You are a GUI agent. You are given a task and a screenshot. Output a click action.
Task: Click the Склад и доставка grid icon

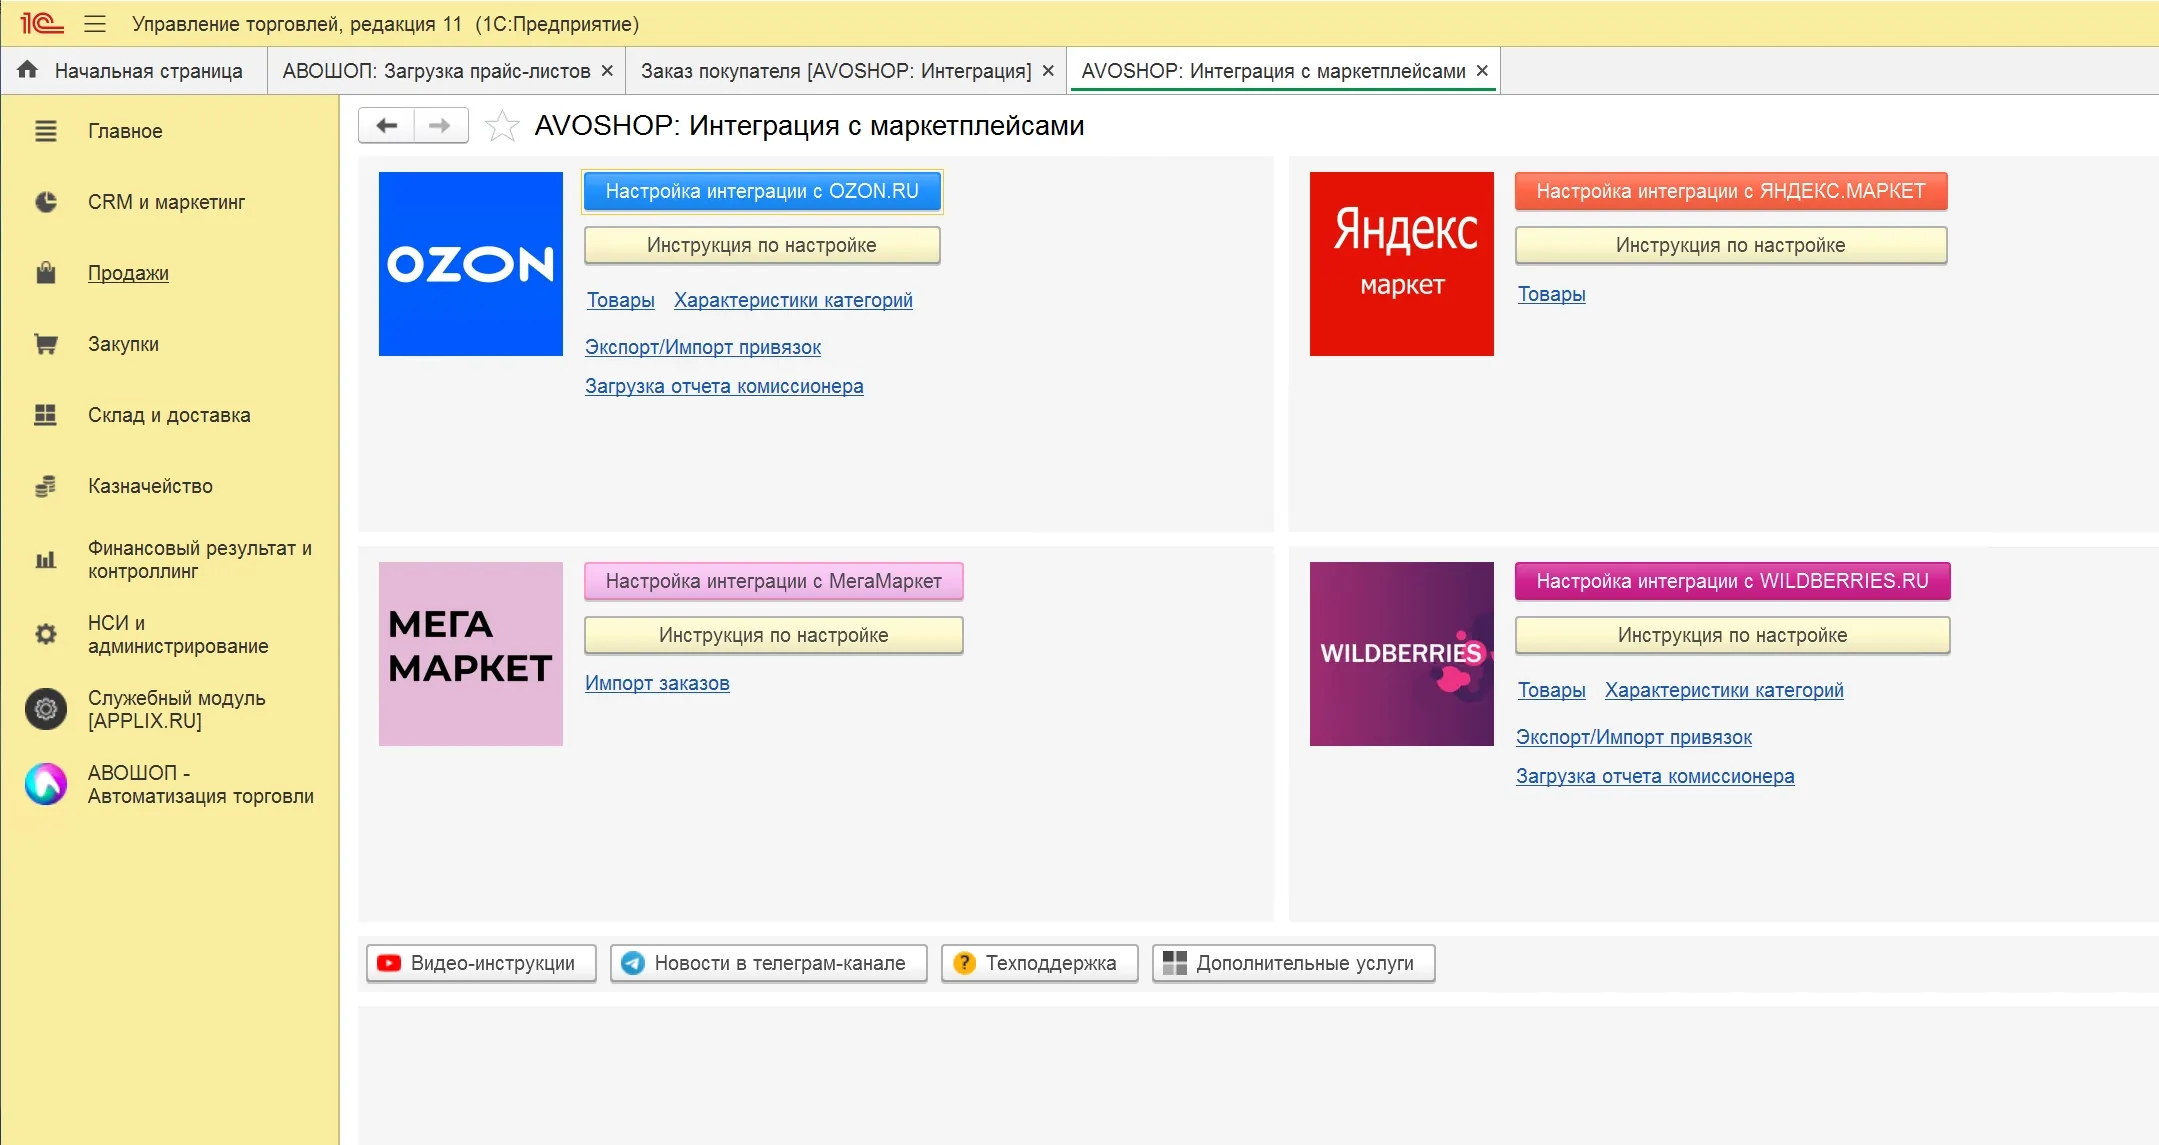click(46, 415)
